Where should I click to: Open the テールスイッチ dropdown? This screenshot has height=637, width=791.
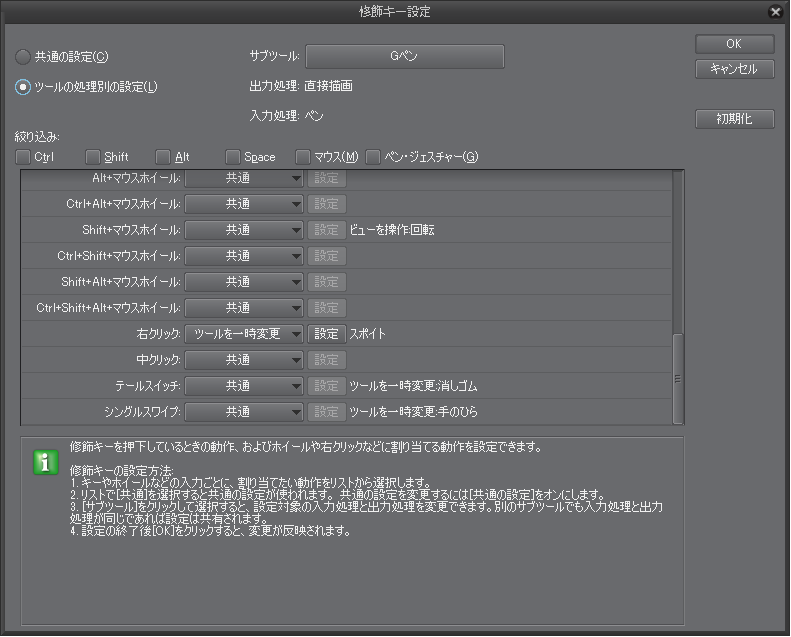[x=244, y=386]
